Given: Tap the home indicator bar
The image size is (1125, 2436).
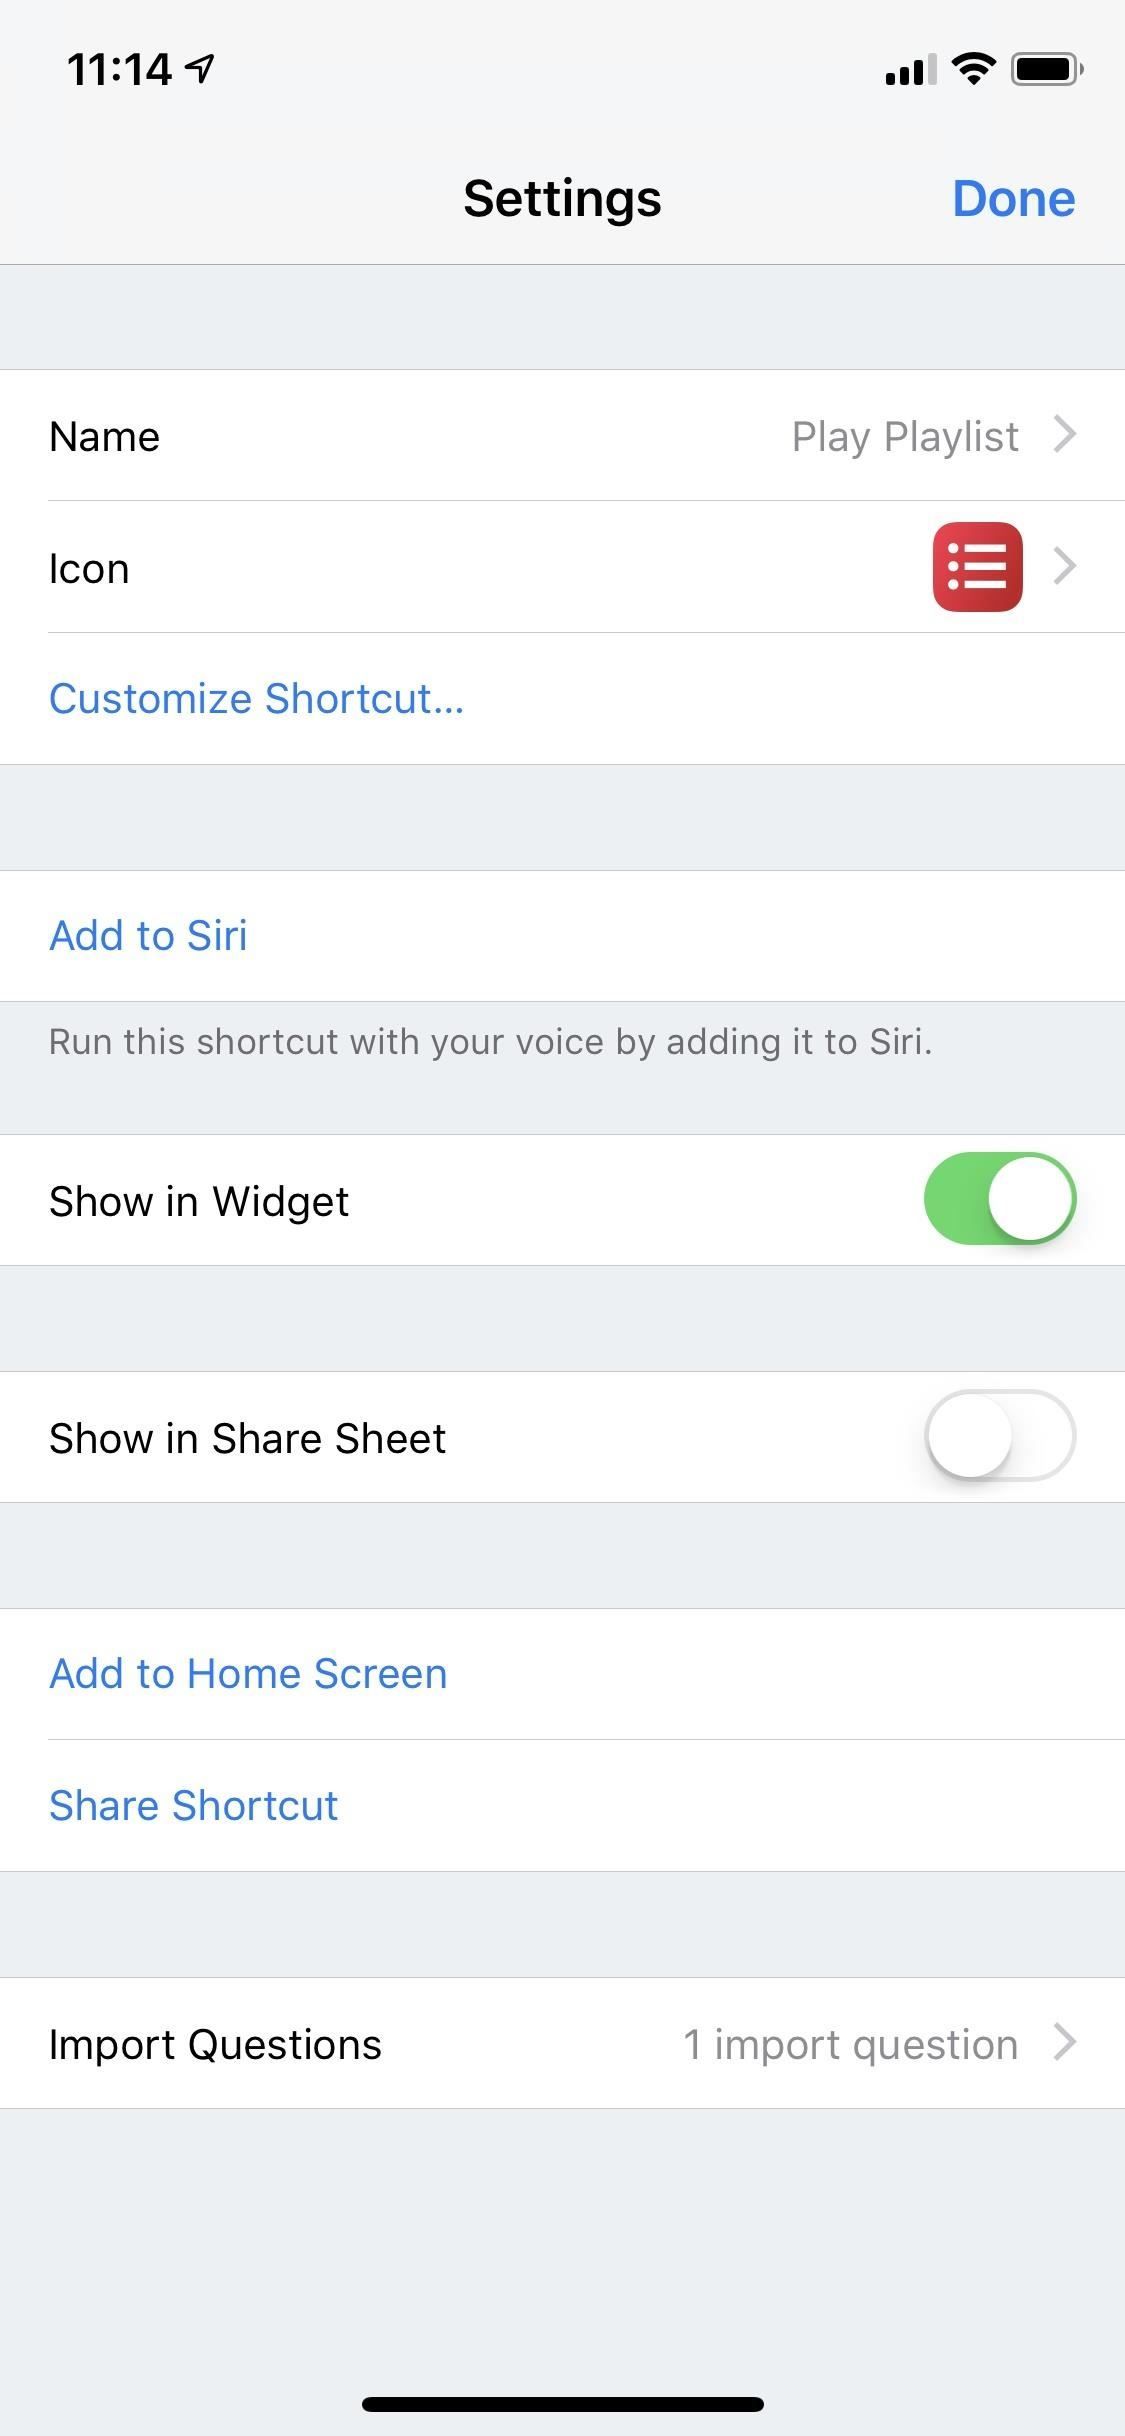Looking at the screenshot, I should pyautogui.click(x=562, y=2404).
